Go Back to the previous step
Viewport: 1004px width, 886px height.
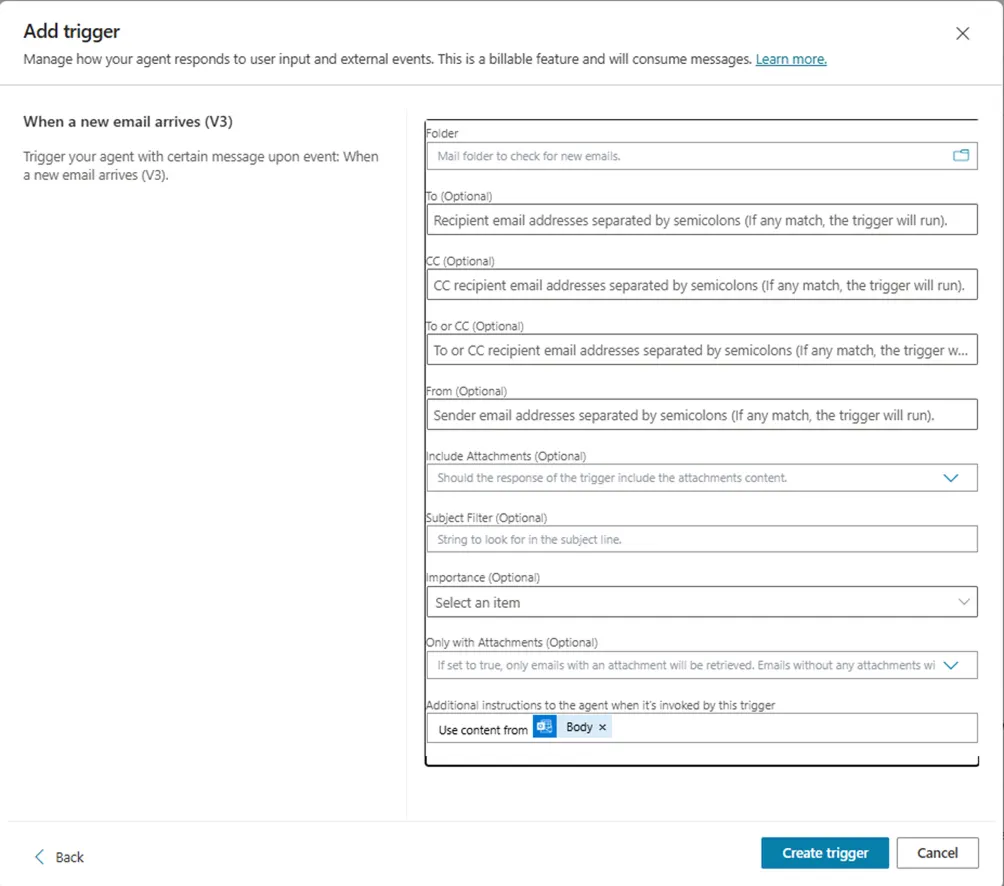tap(69, 857)
